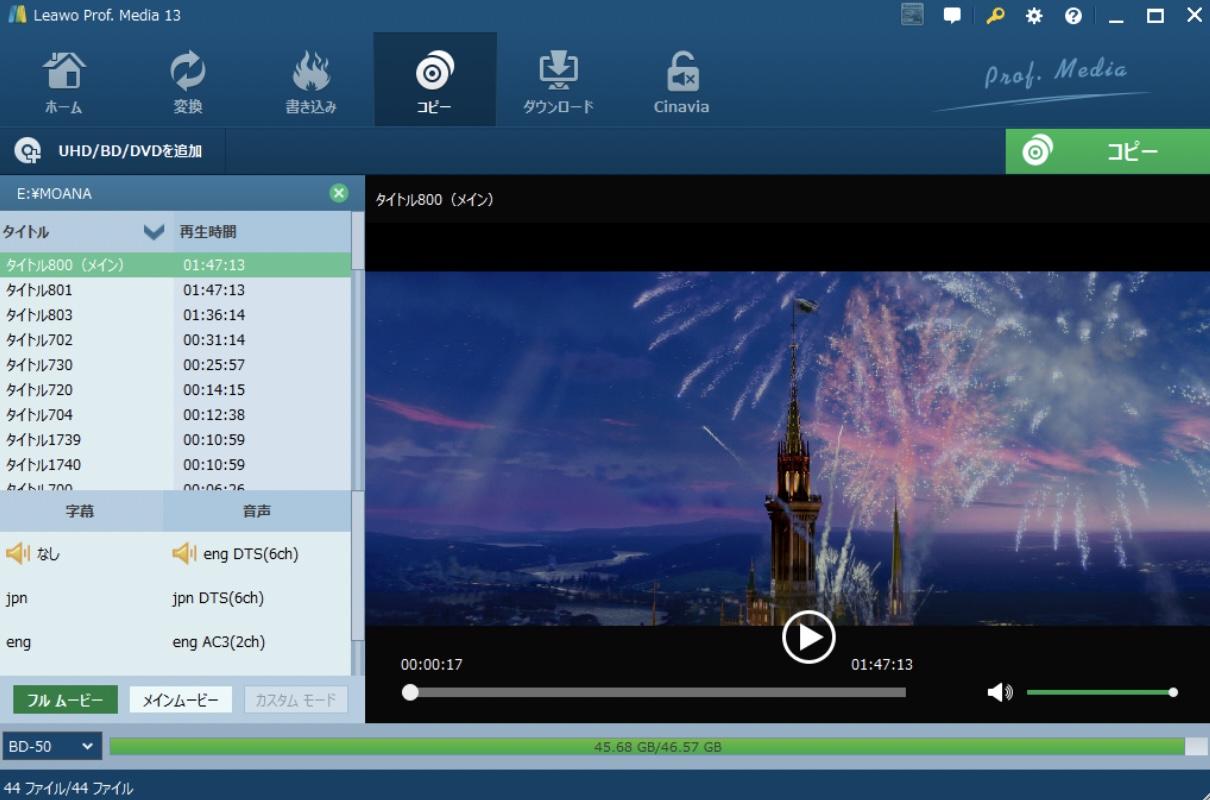Click the fireworks video preview frame
The height and width of the screenshot is (800, 1210).
(787, 447)
